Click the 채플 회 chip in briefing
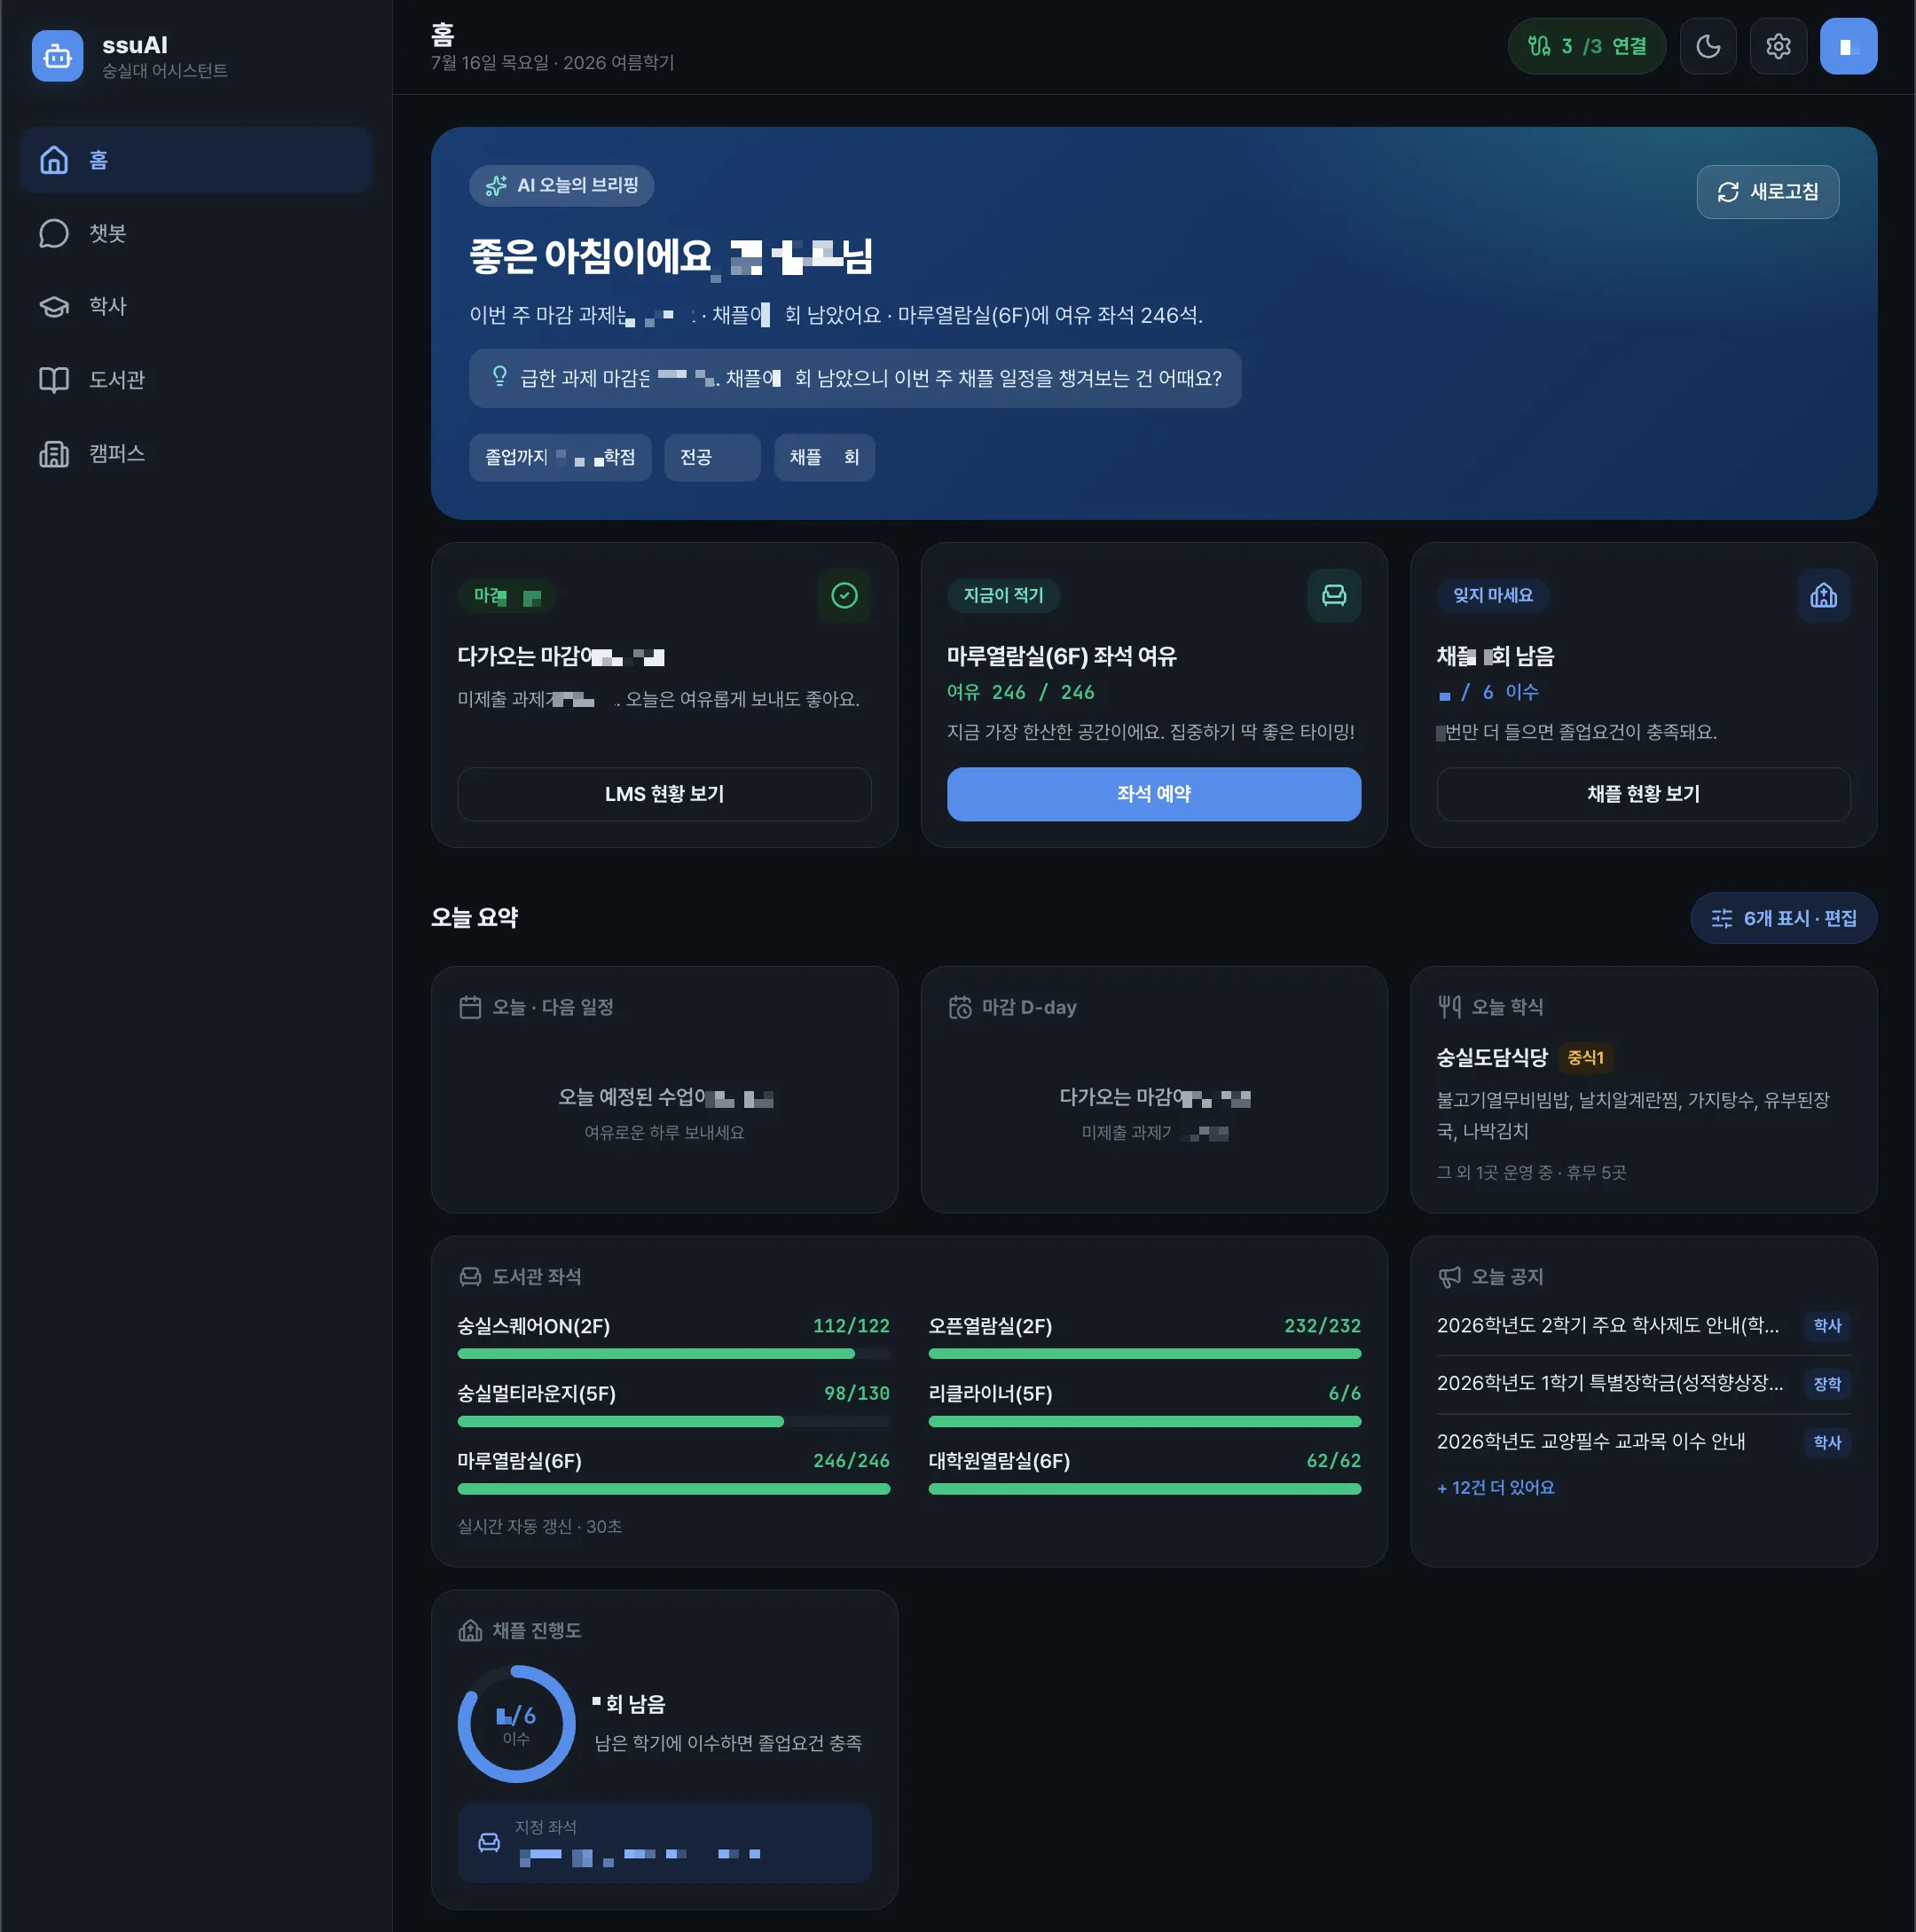 (824, 457)
